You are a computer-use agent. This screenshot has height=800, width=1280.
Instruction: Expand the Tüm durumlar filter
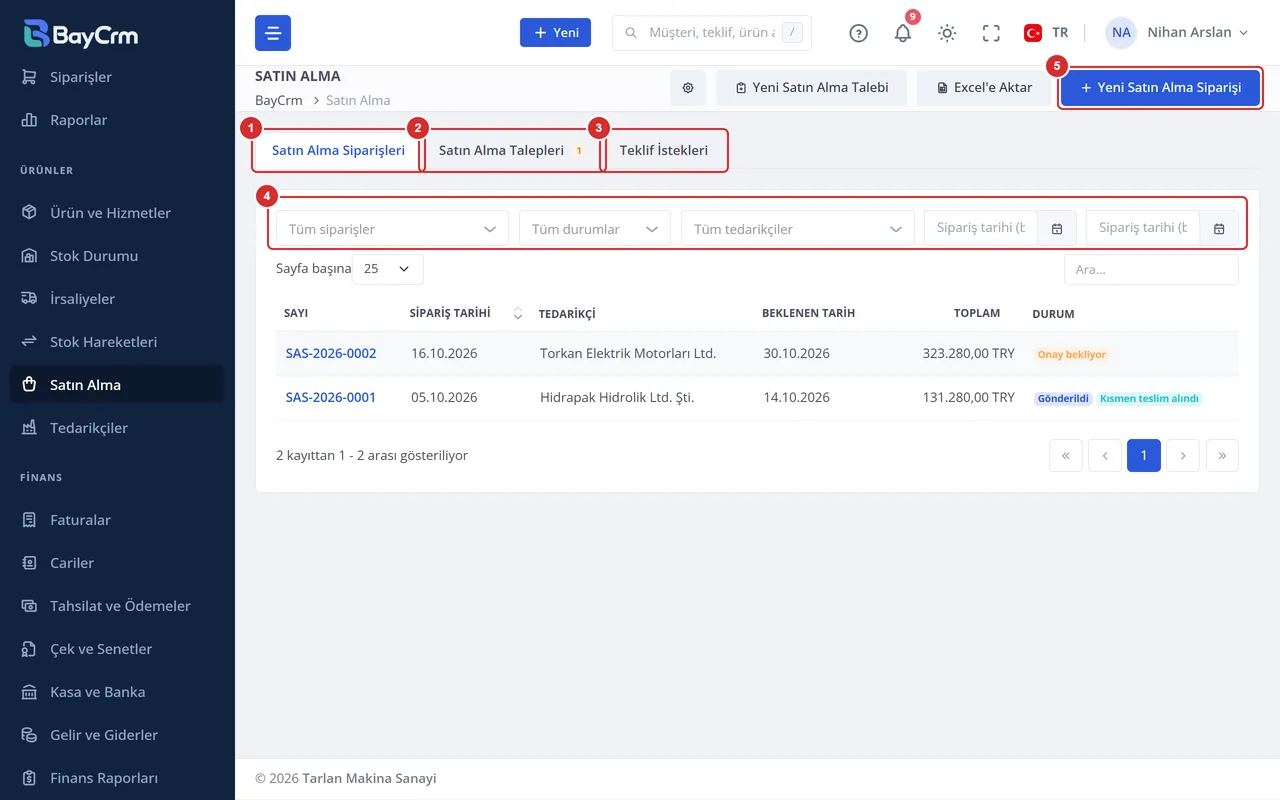595,229
